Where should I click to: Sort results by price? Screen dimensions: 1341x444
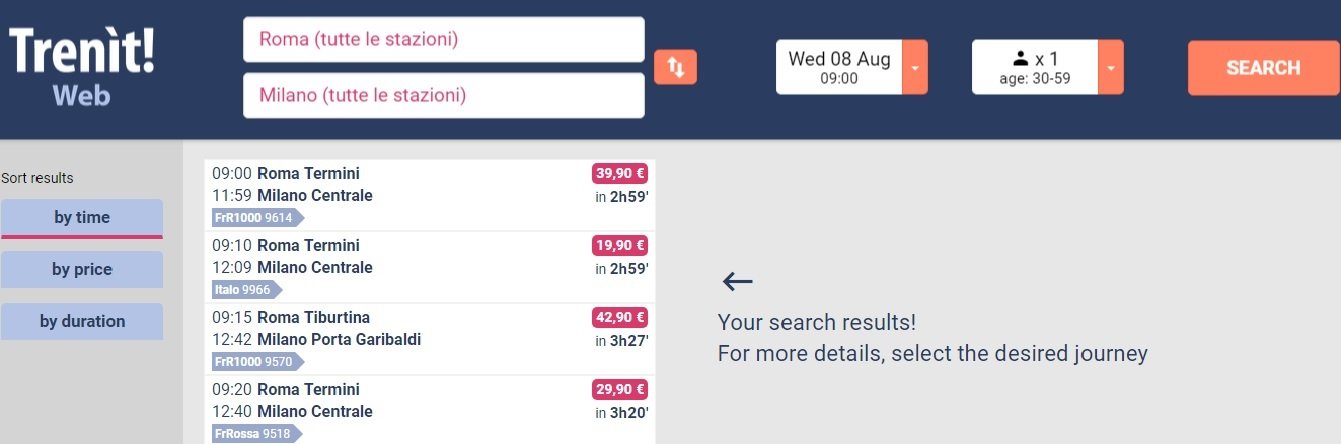point(82,270)
